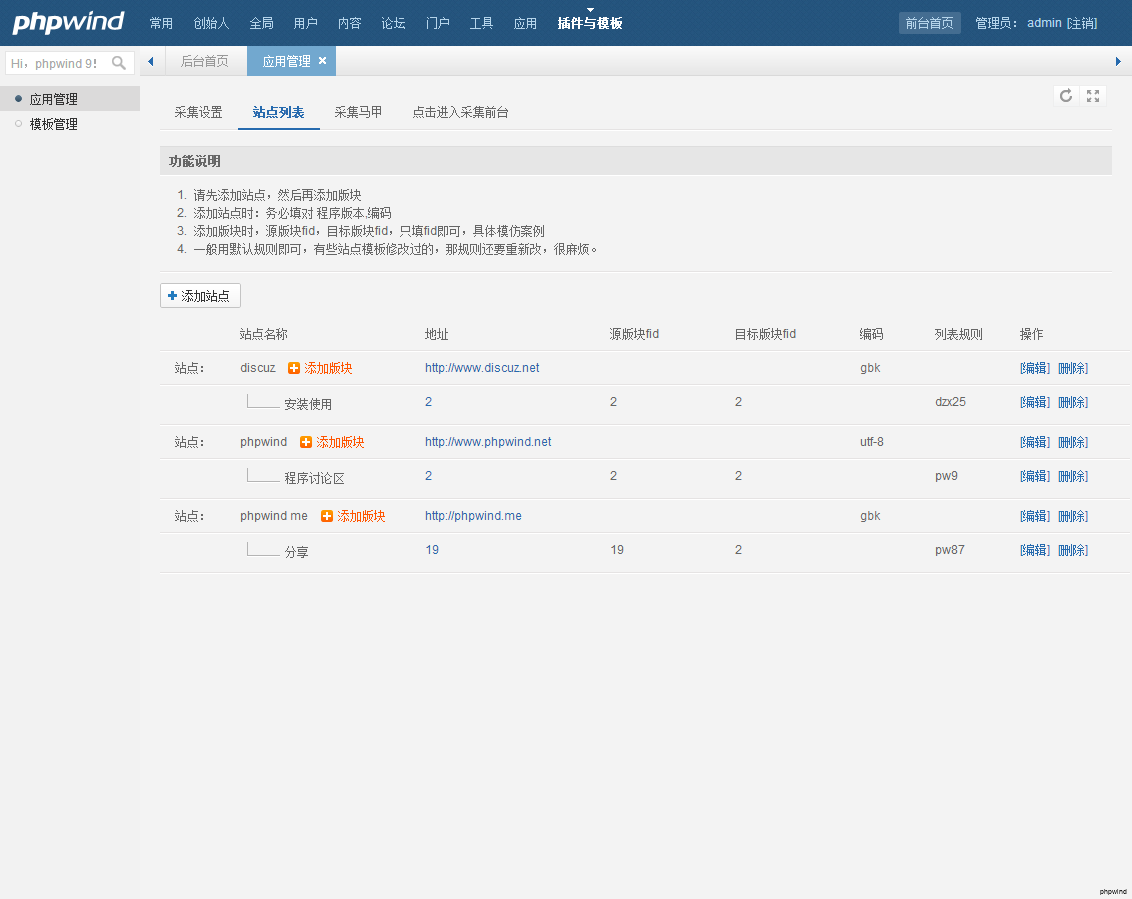Open the 工具 top menu
The width and height of the screenshot is (1132, 899).
[482, 23]
